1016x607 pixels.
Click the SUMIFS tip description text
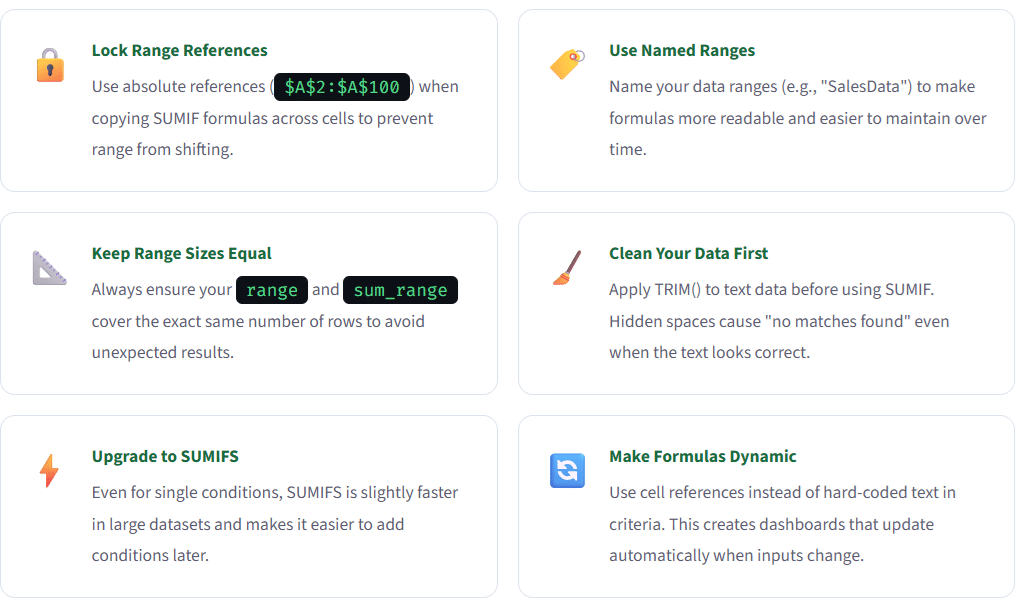(275, 524)
